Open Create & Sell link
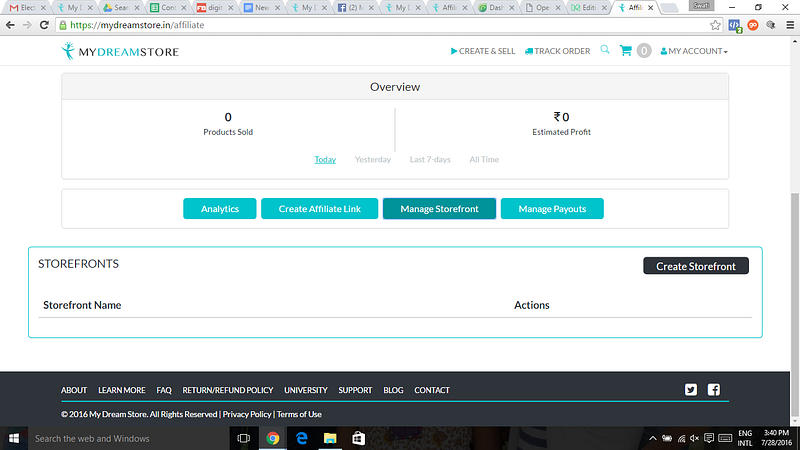The image size is (800, 450). (x=483, y=51)
